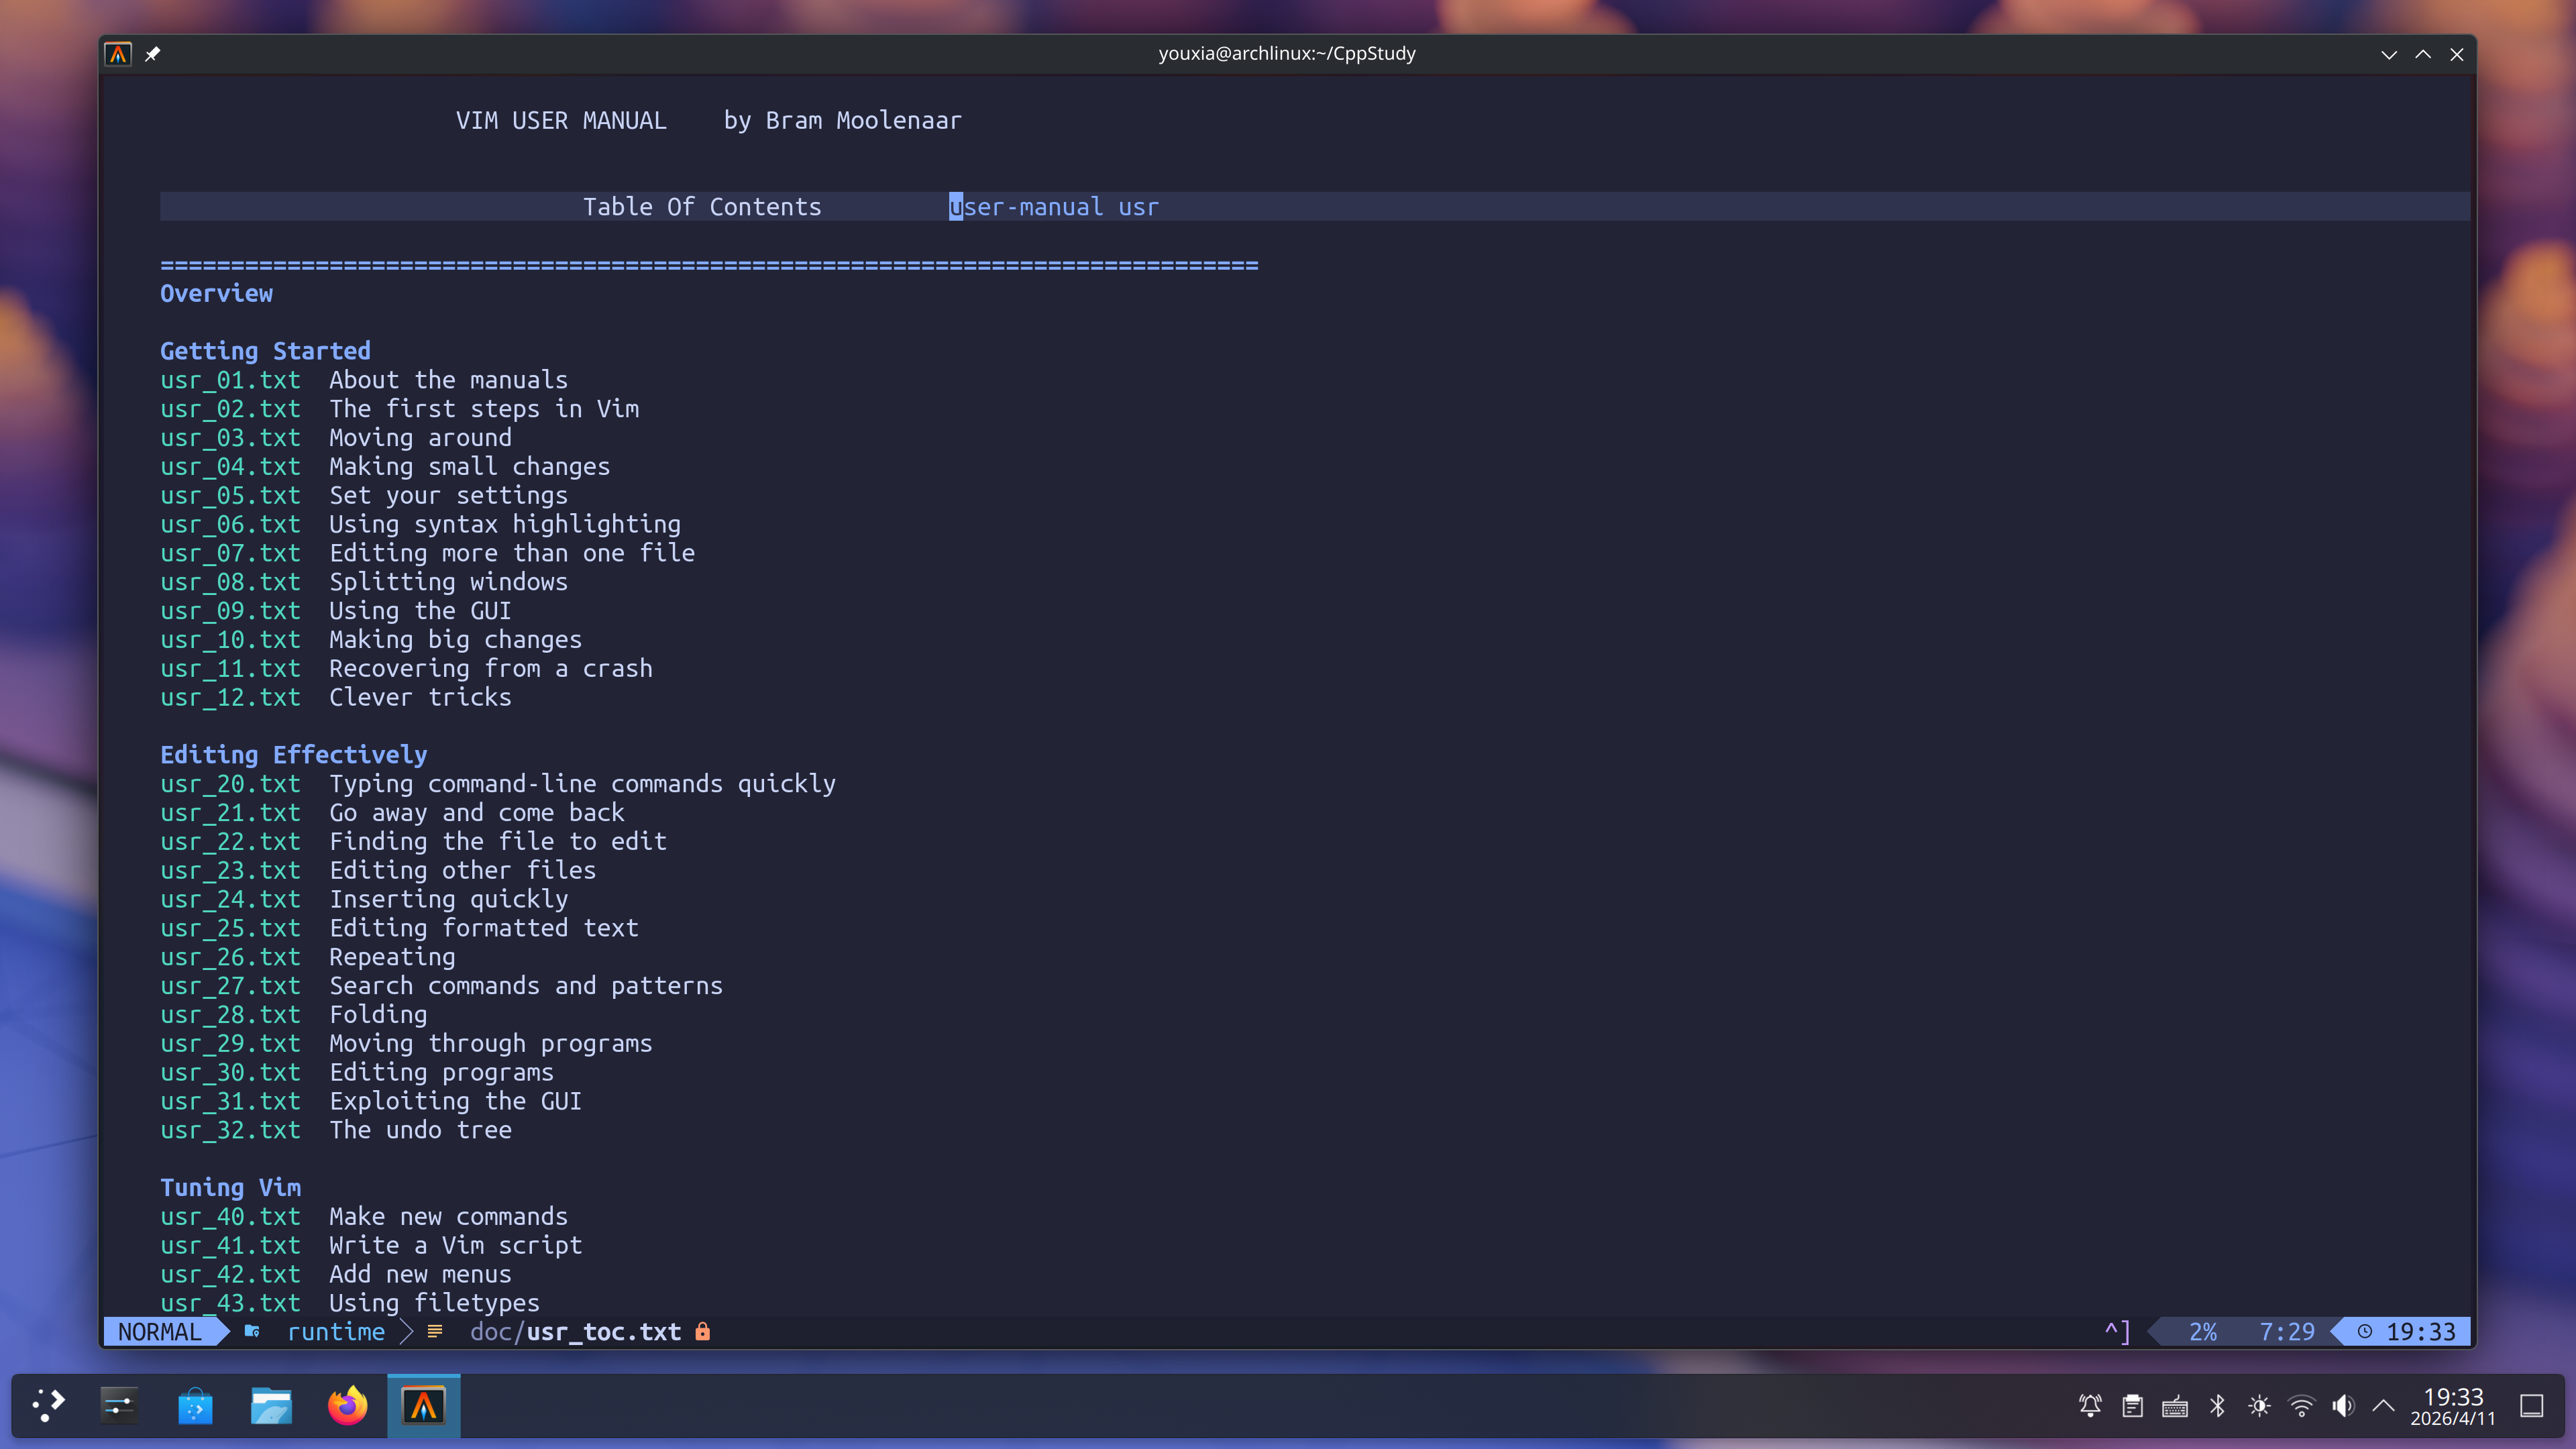The height and width of the screenshot is (1449, 2576).
Task: Follow the usr_20.txt link
Action: point(230,784)
